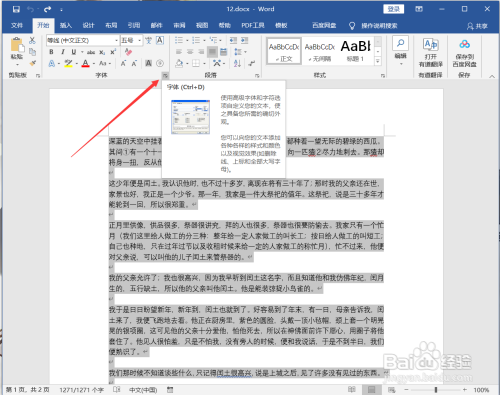
Task: Click the Clear Formatting eraser icon
Action: click(128, 52)
